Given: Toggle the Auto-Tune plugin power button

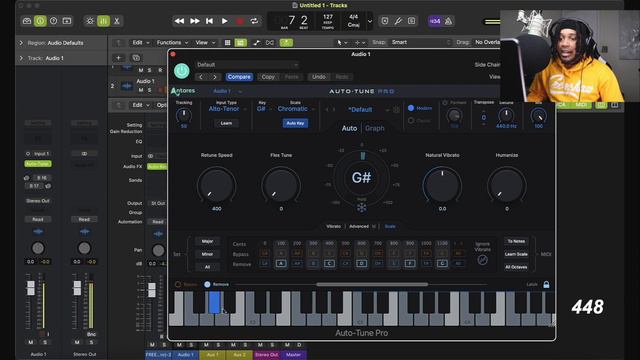Looking at the screenshot, I should (182, 71).
